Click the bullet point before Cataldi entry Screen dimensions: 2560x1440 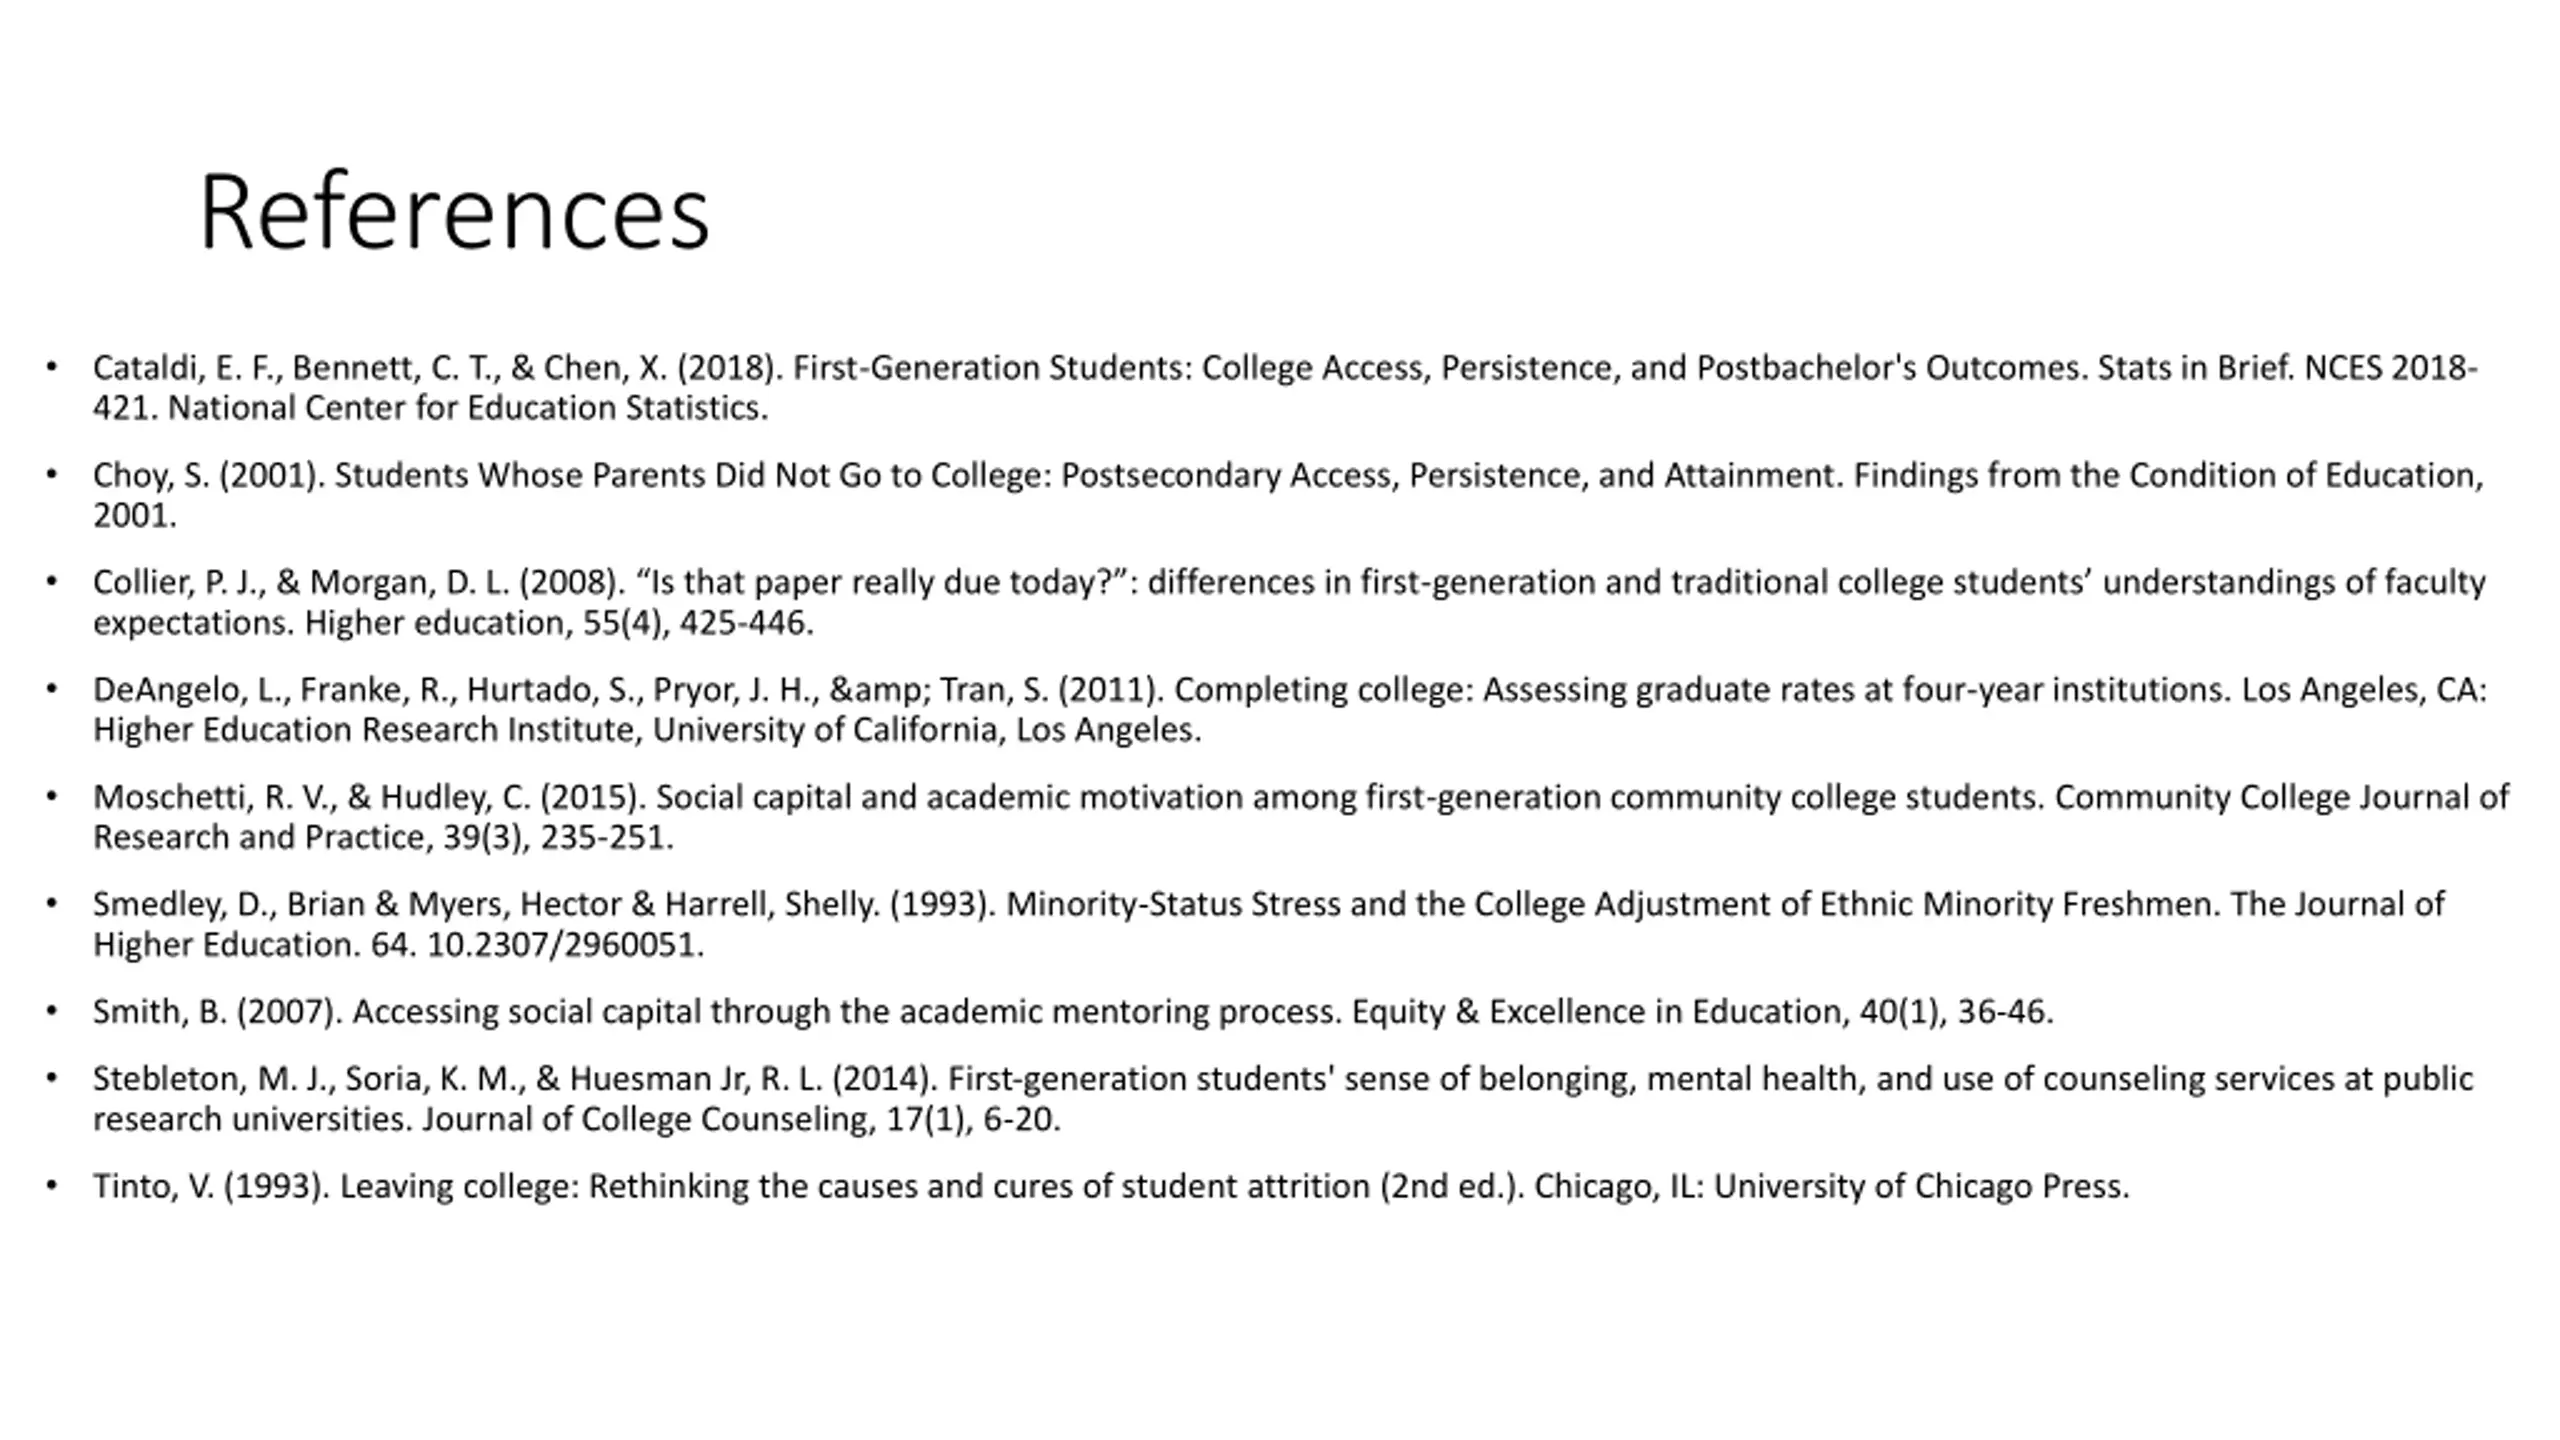click(51, 367)
